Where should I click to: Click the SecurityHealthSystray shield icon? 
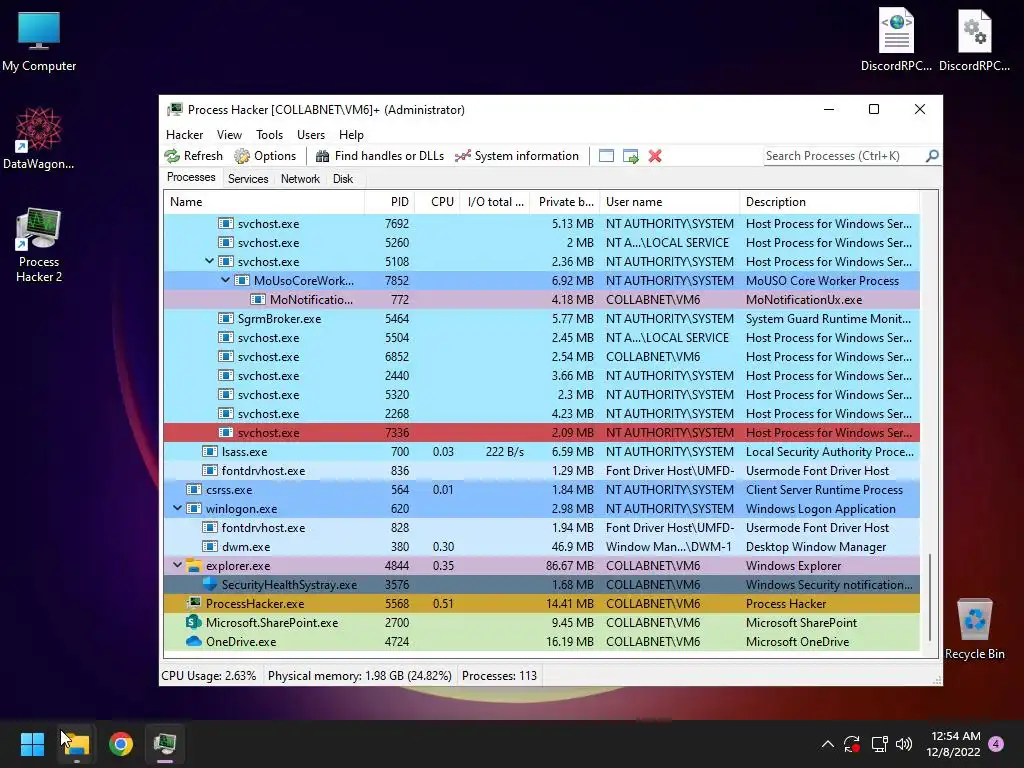tap(210, 584)
